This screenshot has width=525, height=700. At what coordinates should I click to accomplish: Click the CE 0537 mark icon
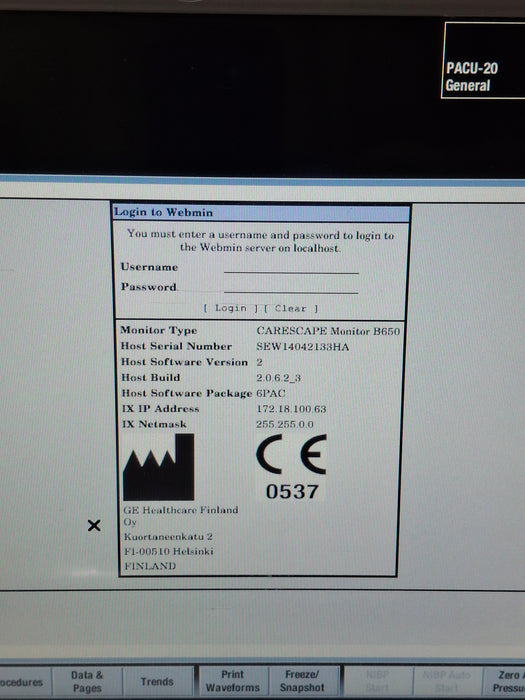[292, 467]
